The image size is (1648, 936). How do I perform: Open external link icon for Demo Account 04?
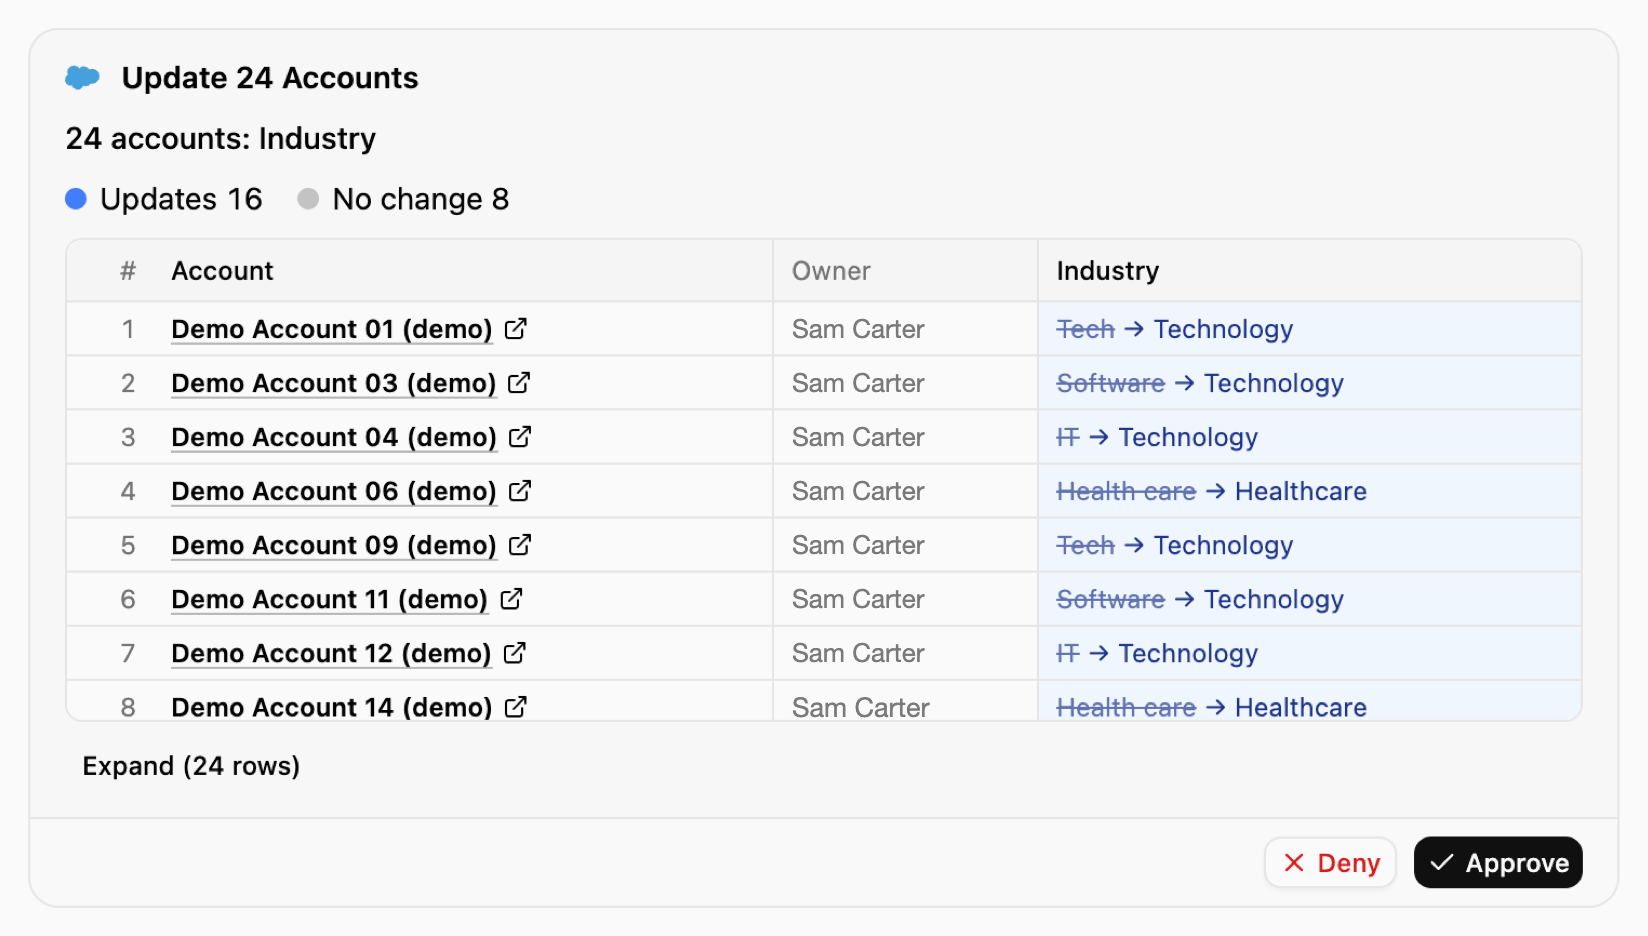(x=520, y=437)
